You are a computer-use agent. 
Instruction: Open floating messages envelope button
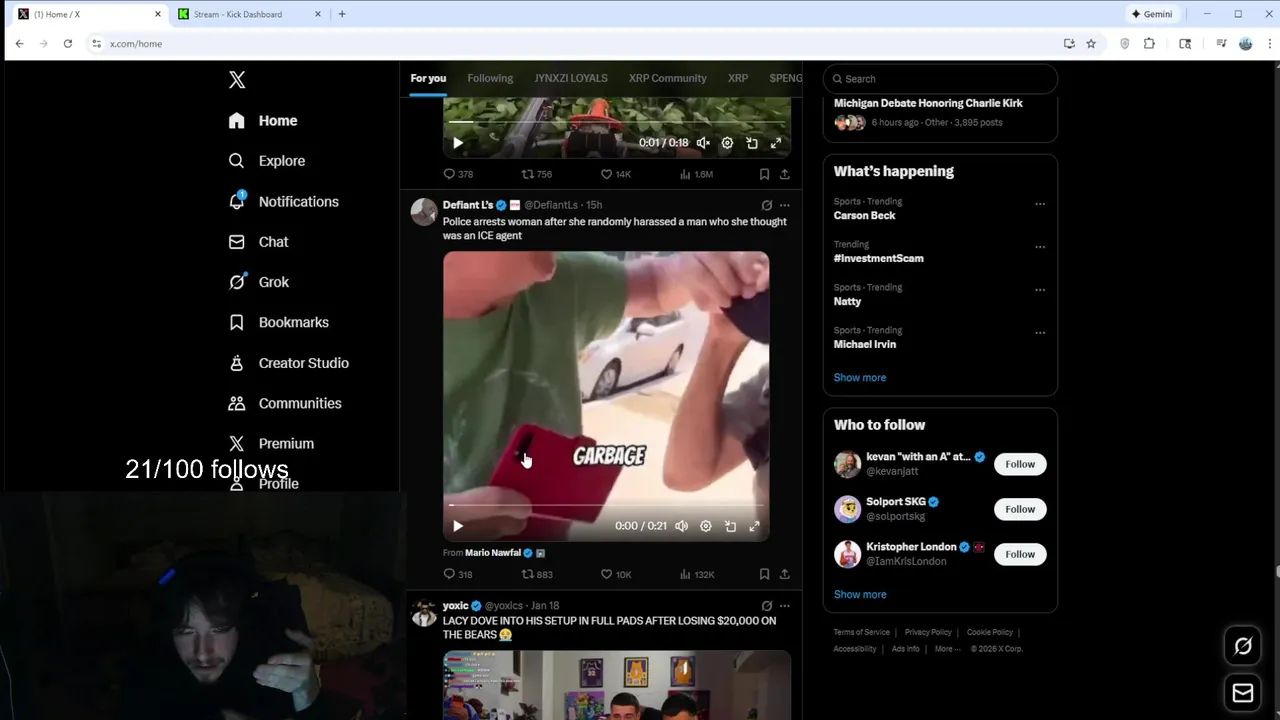1243,692
